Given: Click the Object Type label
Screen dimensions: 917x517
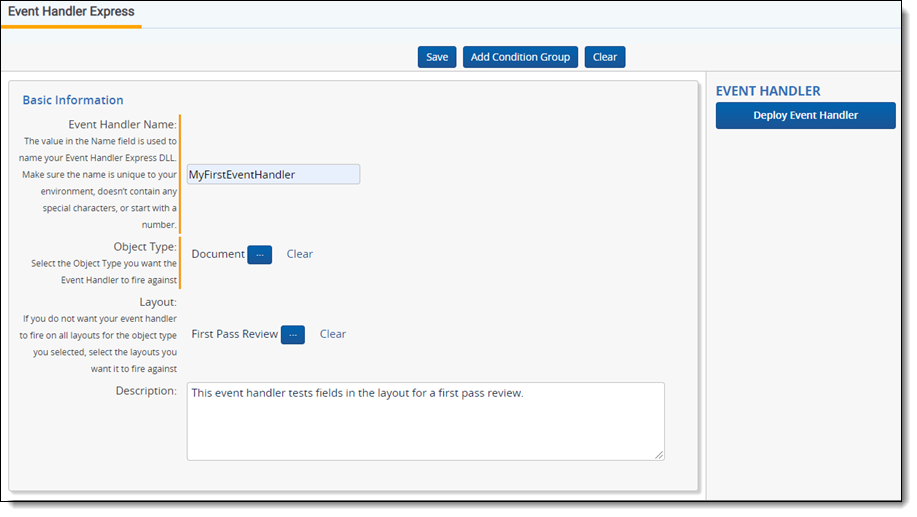Looking at the screenshot, I should (x=144, y=246).
